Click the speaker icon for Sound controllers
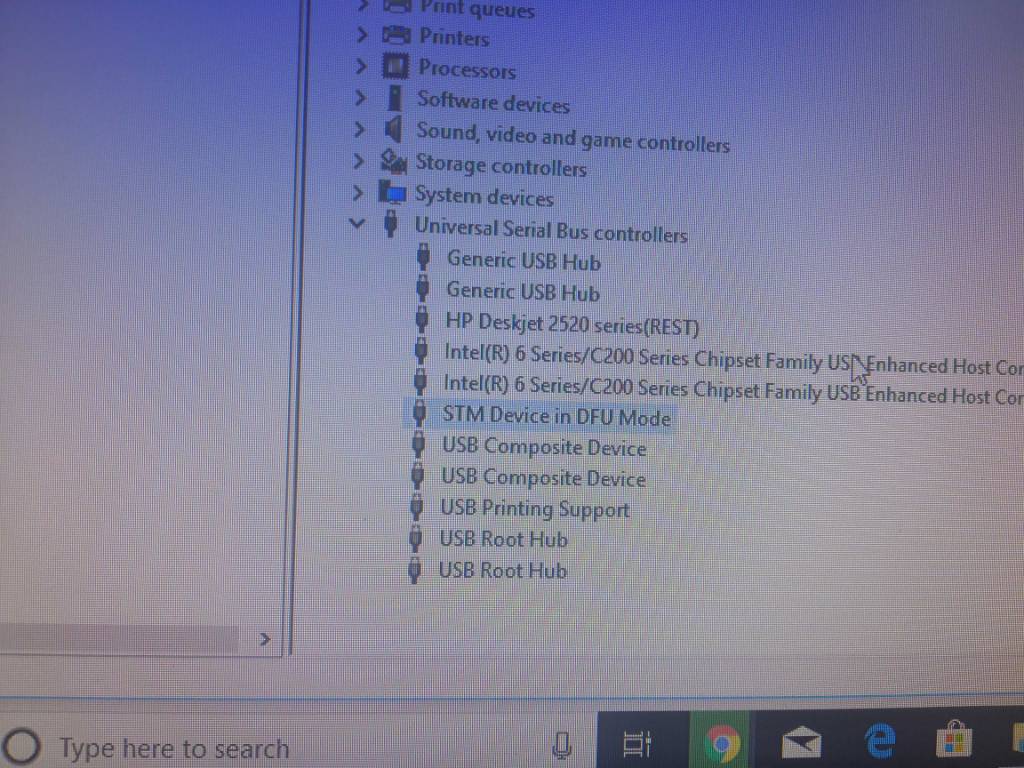The height and width of the screenshot is (768, 1024). 392,129
